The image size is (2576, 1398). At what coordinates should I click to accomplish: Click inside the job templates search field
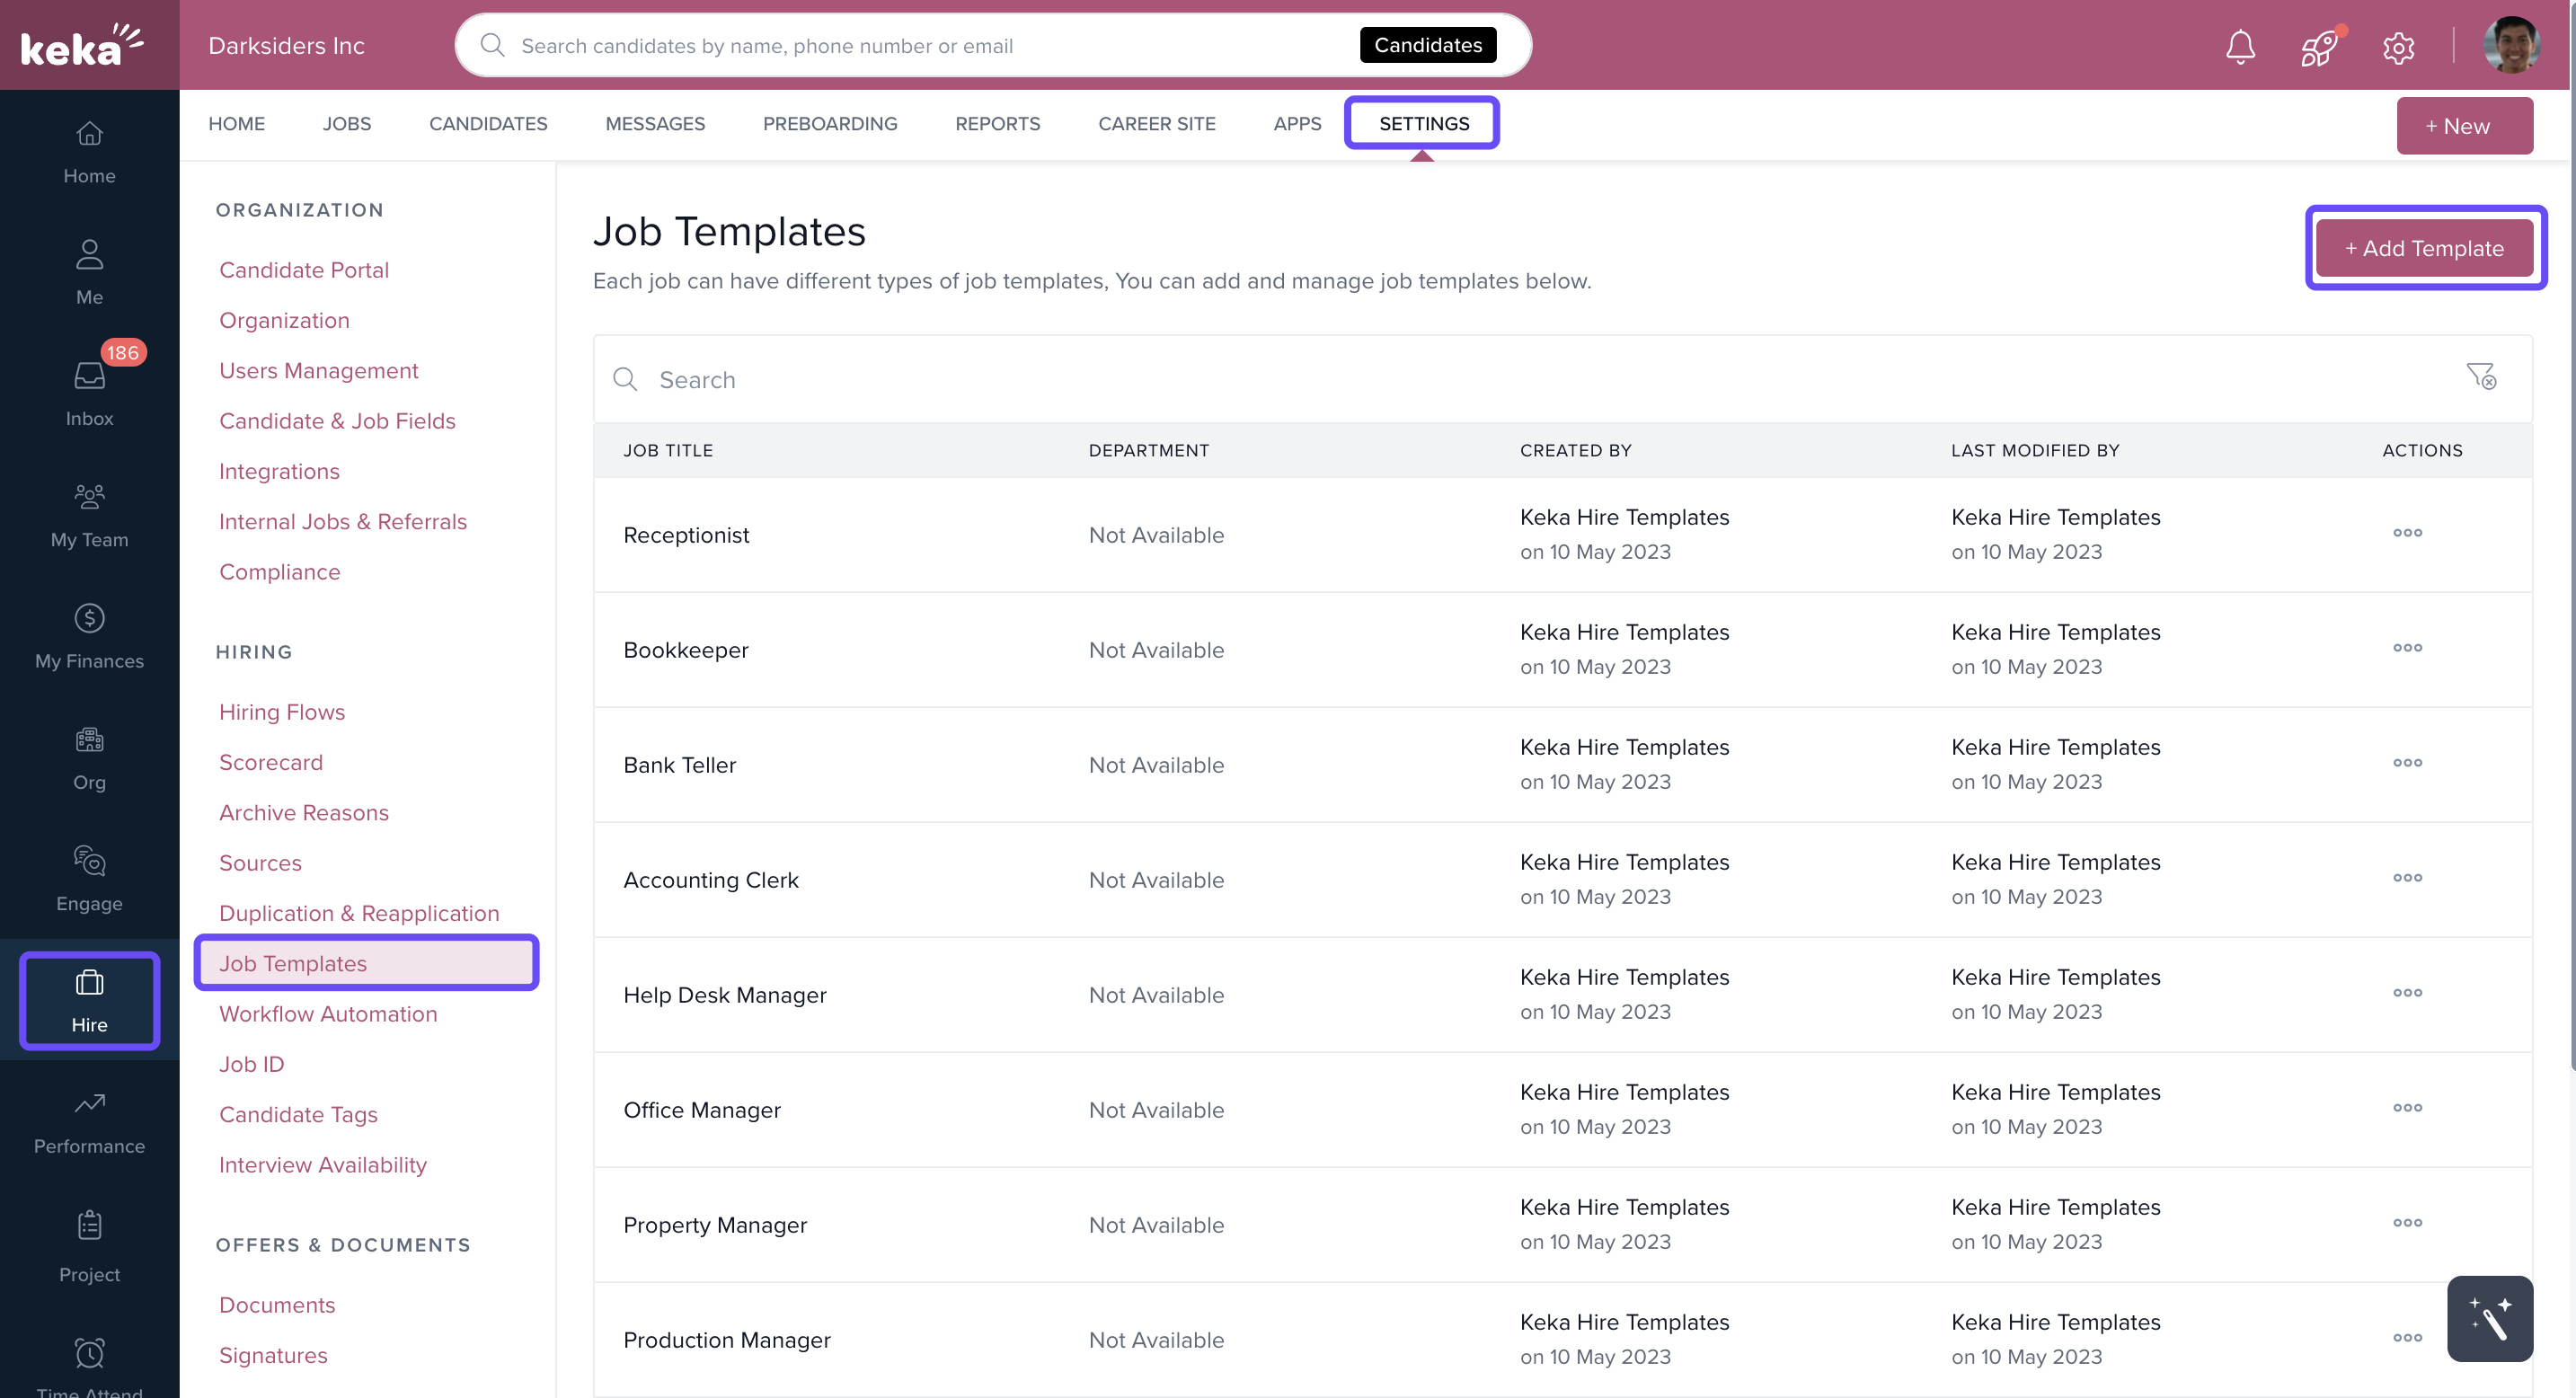[x=900, y=379]
